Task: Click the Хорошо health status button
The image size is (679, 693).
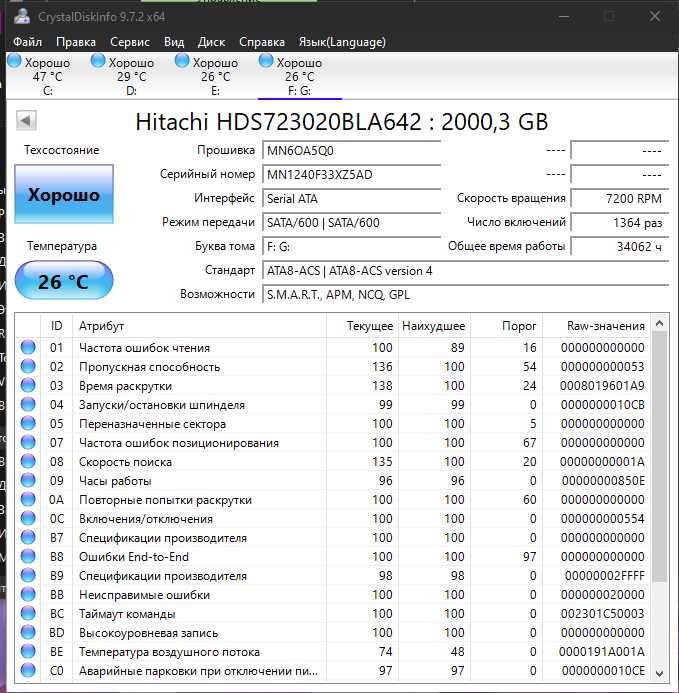Action: click(x=64, y=194)
